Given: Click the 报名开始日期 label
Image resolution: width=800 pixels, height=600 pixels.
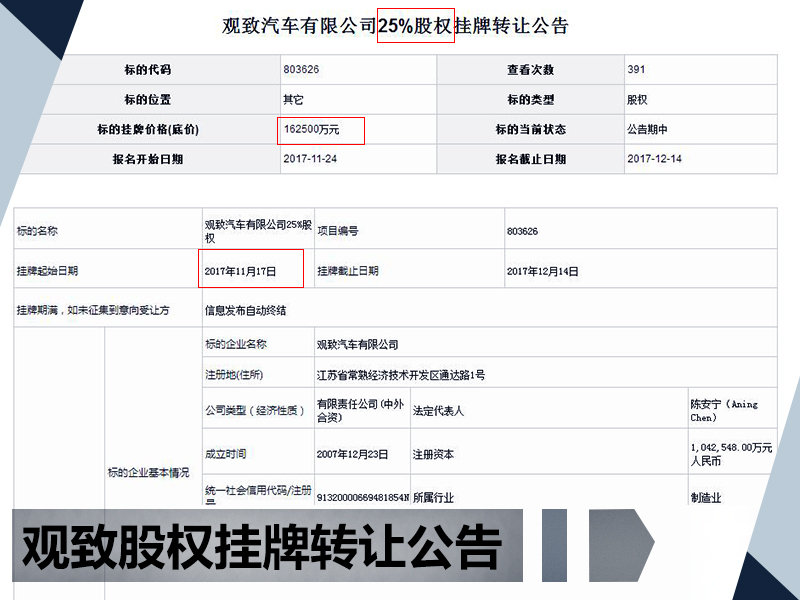Looking at the screenshot, I should [147, 159].
